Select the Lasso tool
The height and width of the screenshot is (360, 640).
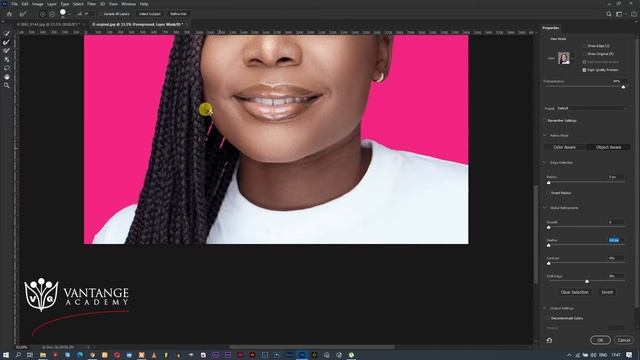point(7,68)
